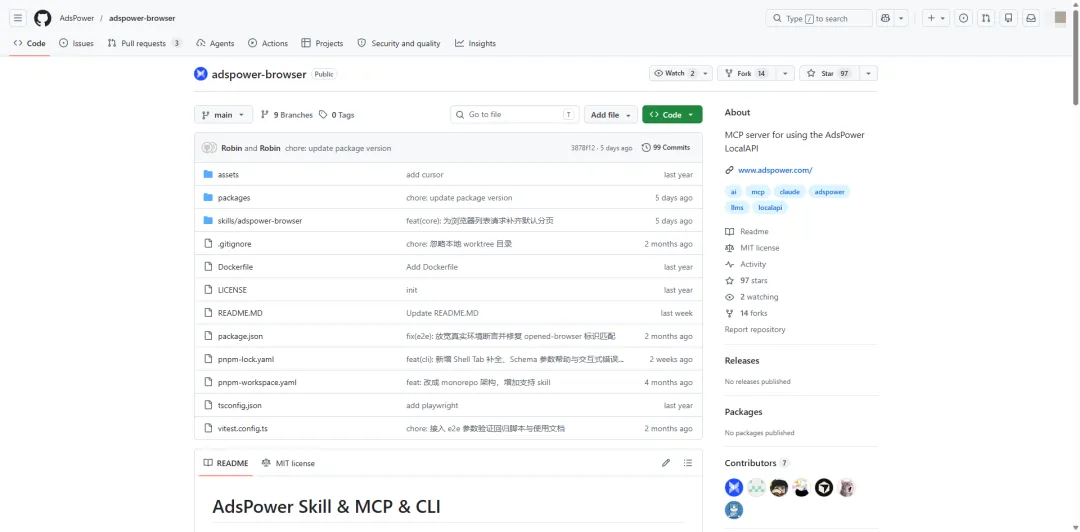Open the hamburger navigation menu

pyautogui.click(x=19, y=18)
